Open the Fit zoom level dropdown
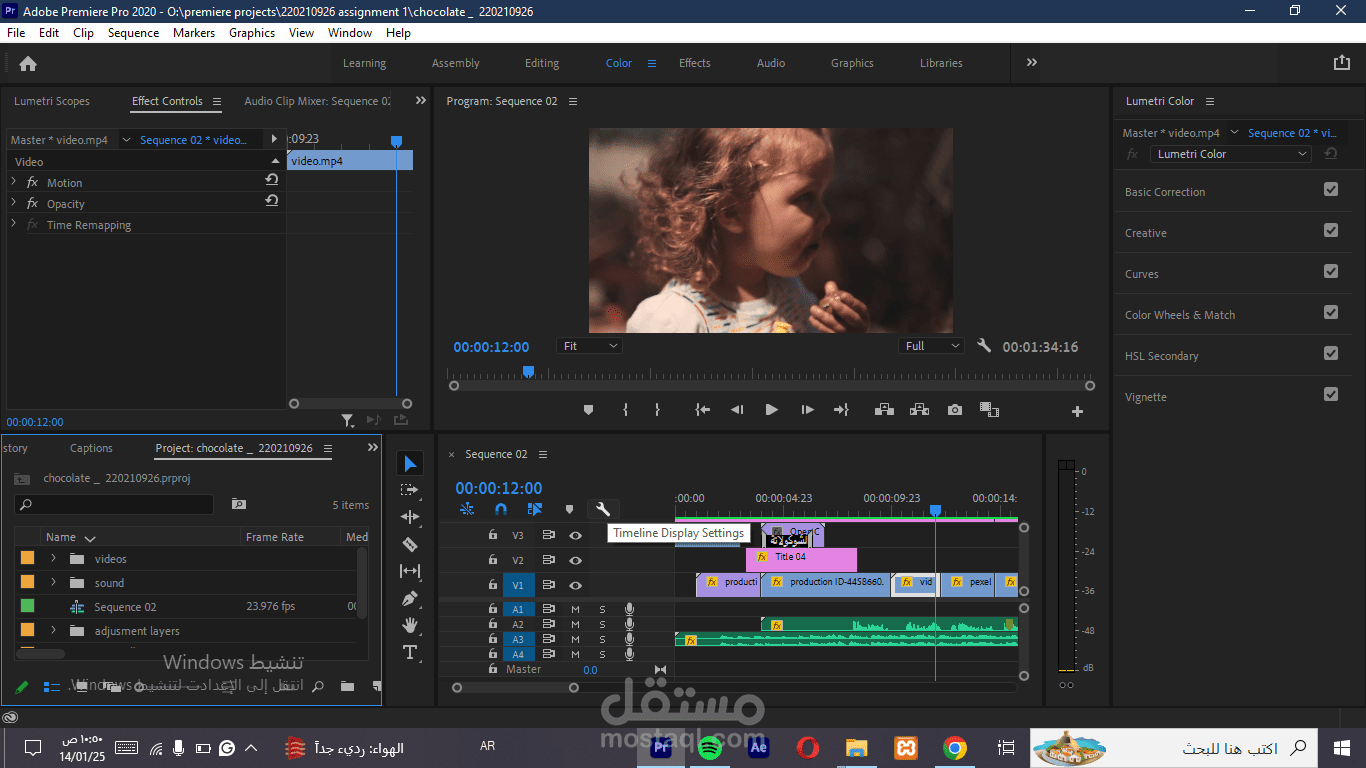The height and width of the screenshot is (768, 1366). pyautogui.click(x=590, y=346)
